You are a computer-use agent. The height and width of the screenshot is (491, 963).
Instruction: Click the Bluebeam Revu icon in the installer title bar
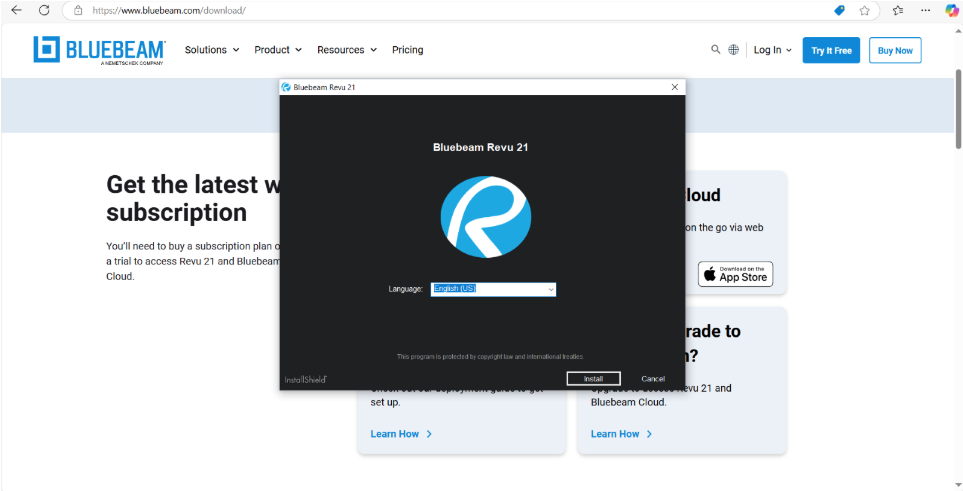click(x=287, y=87)
